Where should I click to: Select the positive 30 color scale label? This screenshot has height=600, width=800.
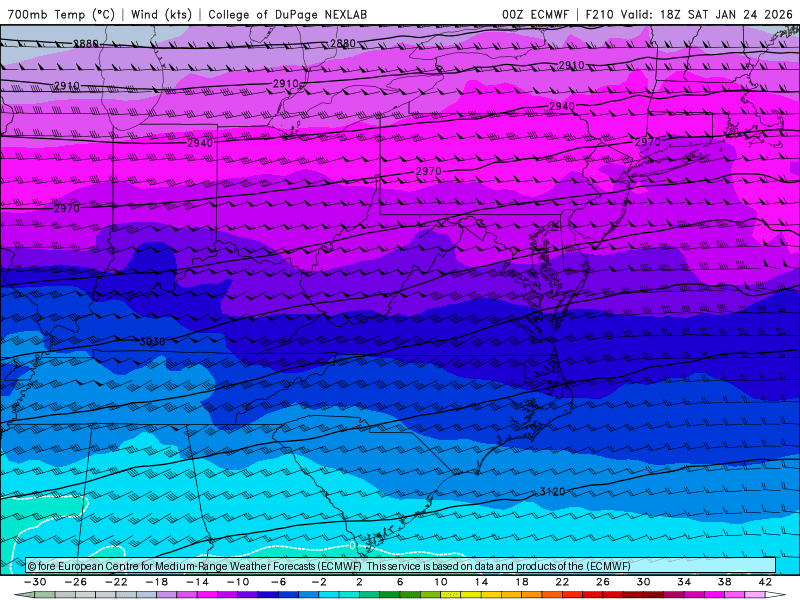(643, 582)
